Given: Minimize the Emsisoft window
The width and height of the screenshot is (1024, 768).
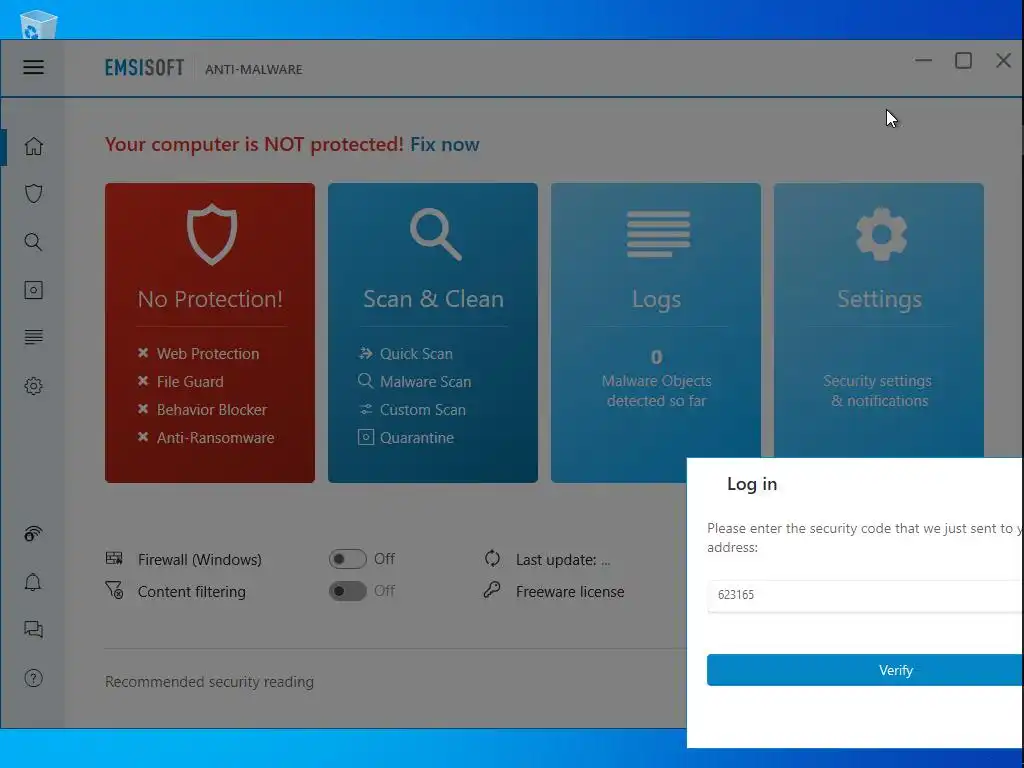Looking at the screenshot, I should click(x=923, y=61).
